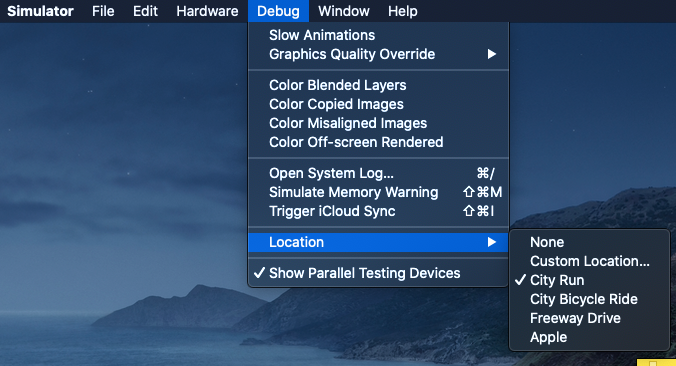Open the Window menu
This screenshot has height=366, width=676.
(x=344, y=11)
